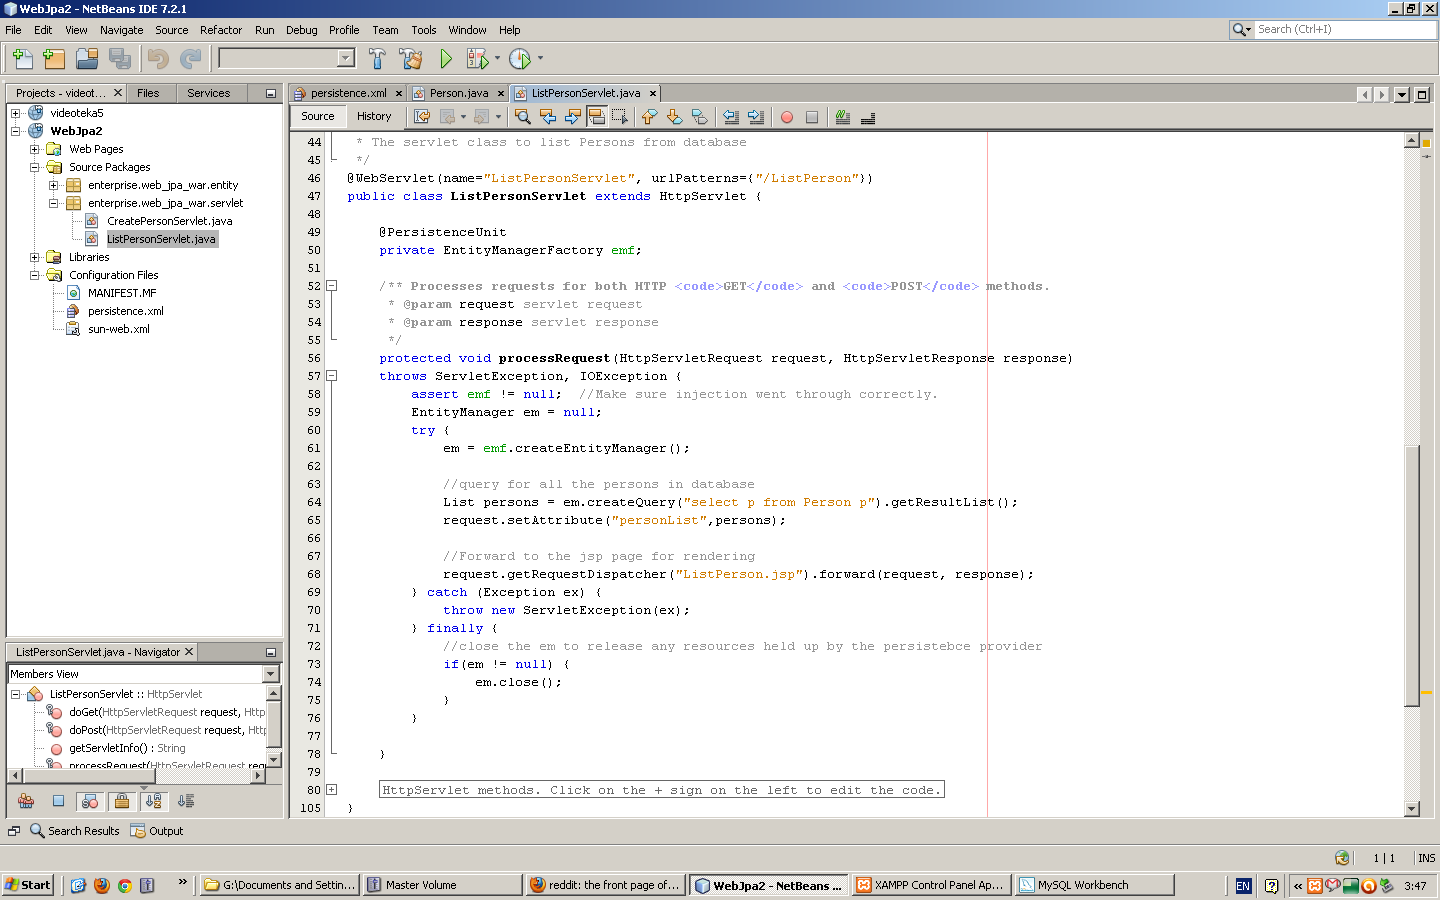This screenshot has width=1440, height=900.
Task: Click the Debug Project icon
Action: point(477,59)
